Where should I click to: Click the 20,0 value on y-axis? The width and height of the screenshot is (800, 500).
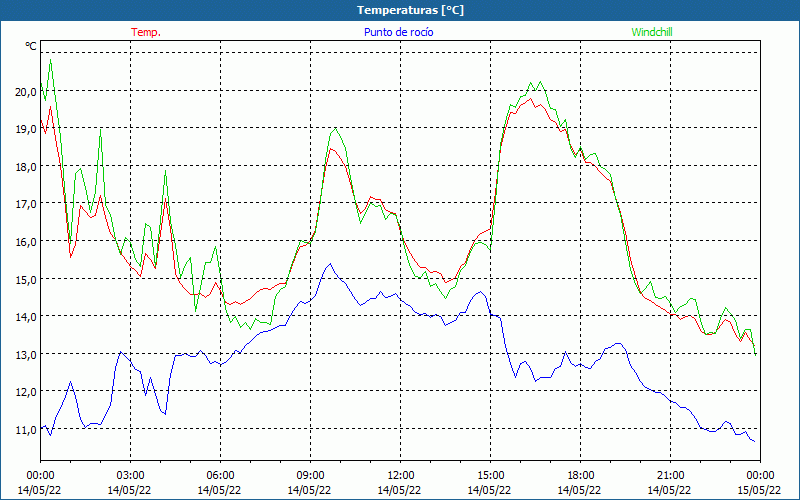pos(25,91)
